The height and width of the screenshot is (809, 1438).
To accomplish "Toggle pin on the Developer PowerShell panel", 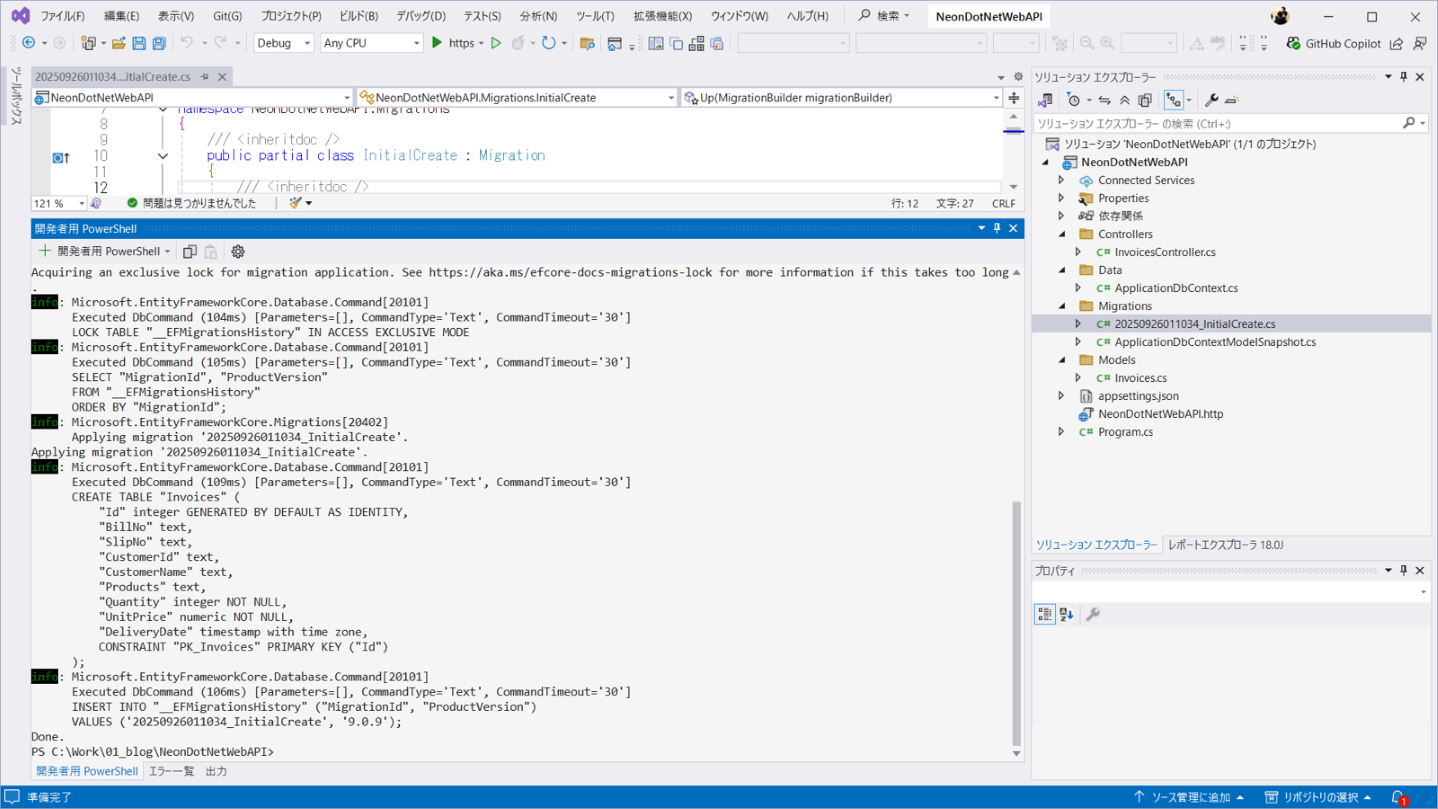I will [x=996, y=229].
